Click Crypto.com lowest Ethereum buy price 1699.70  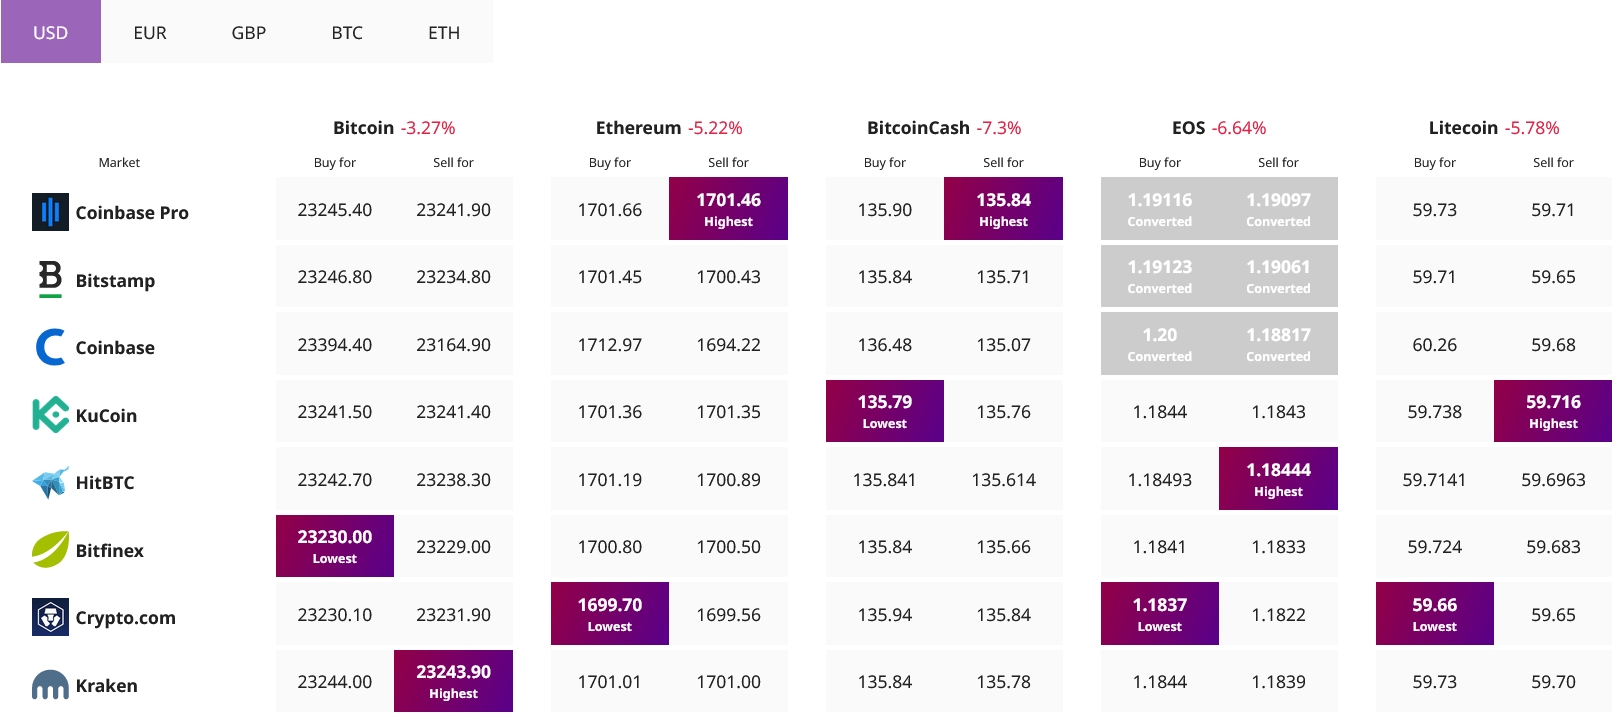coord(610,614)
